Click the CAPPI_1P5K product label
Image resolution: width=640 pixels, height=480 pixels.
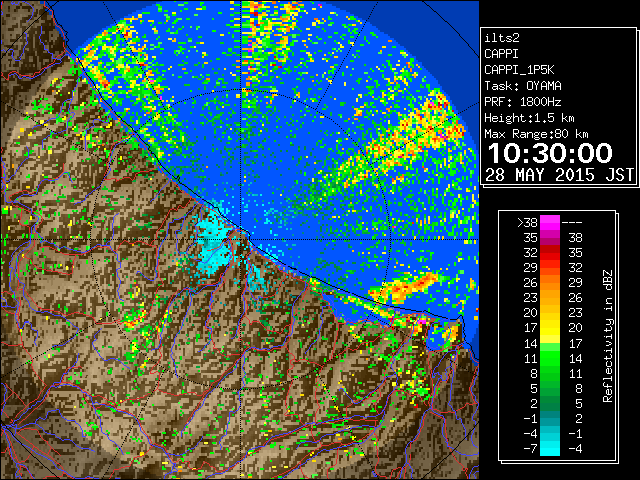click(x=519, y=70)
